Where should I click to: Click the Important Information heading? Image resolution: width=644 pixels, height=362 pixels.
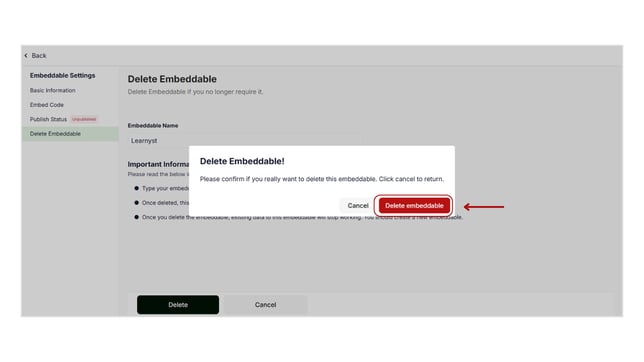(158, 164)
